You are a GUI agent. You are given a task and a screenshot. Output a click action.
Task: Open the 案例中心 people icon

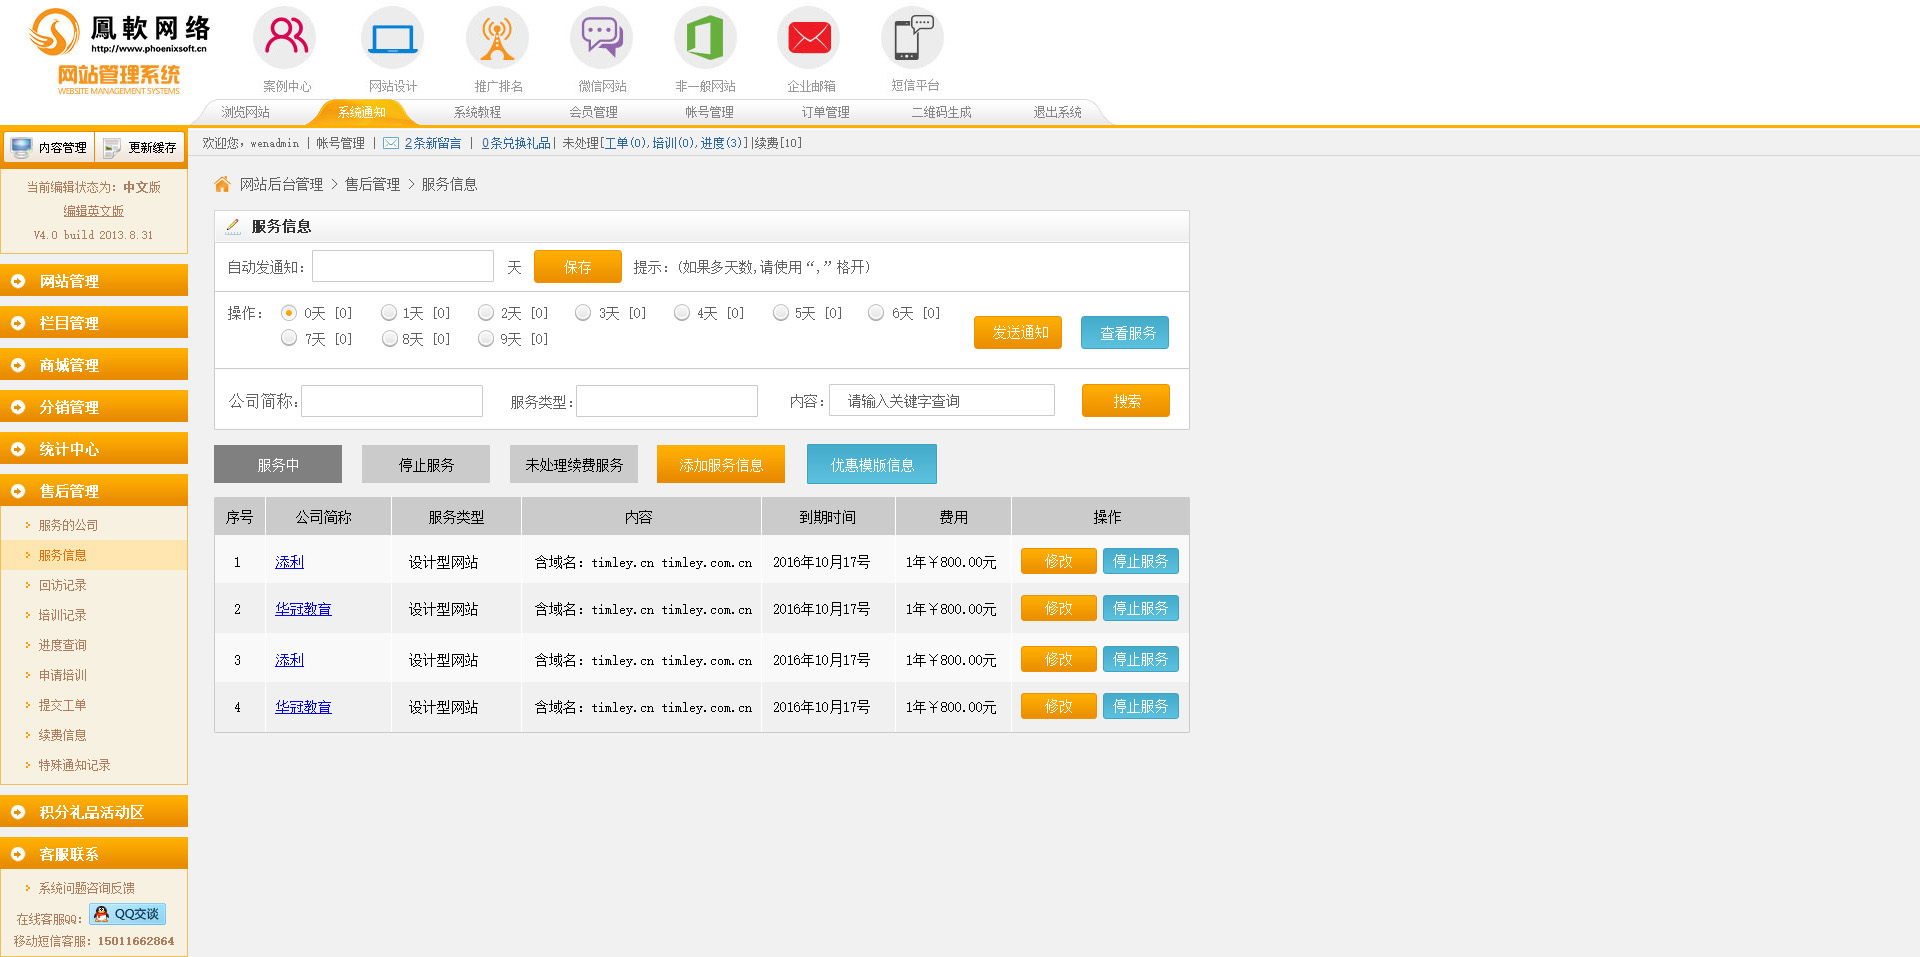pyautogui.click(x=286, y=38)
